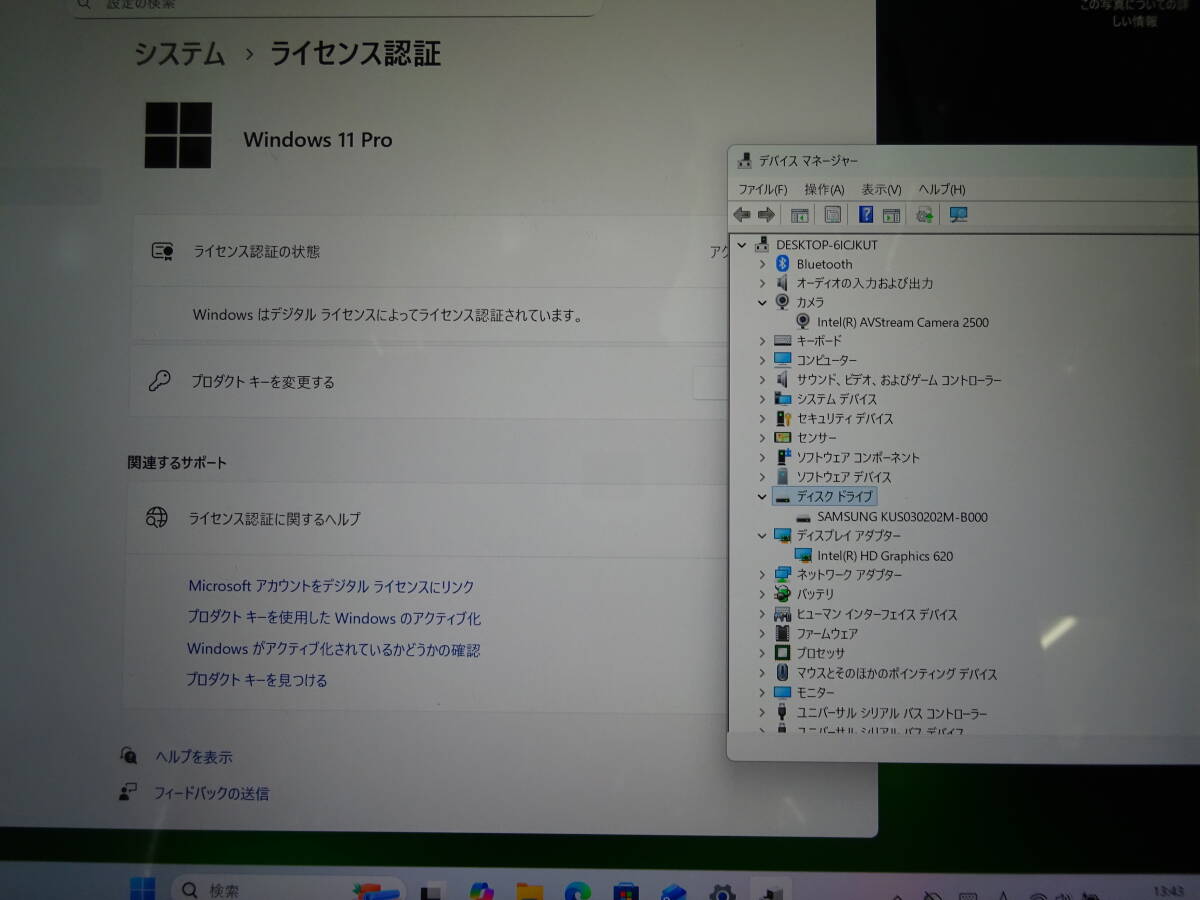Viewport: 1200px width, 900px height.
Task: Select ソフトウェア デバイス tree item
Action: [x=844, y=477]
